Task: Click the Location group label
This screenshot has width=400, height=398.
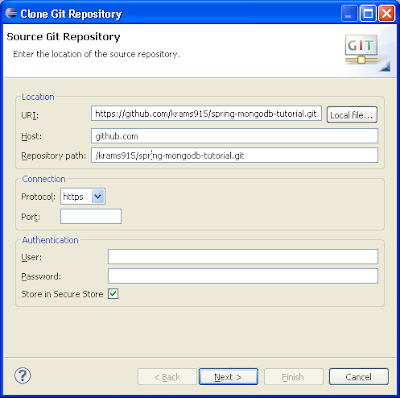Action: point(38,97)
